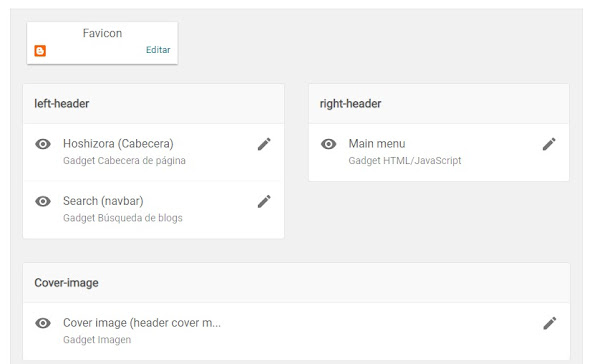Image resolution: width=600 pixels, height=364 pixels.
Task: Edit the Hoshizora (Cabecera) gadget pencil
Action: pyautogui.click(x=264, y=144)
